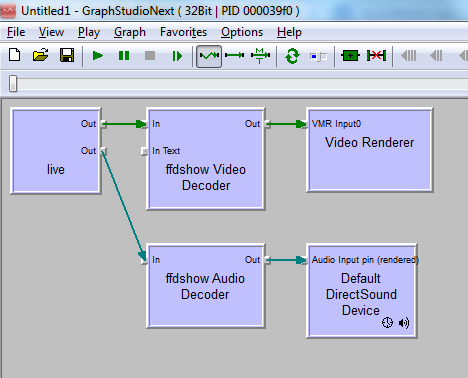Open the Graph menu
Viewport: 468px width, 378px height.
pyautogui.click(x=130, y=32)
